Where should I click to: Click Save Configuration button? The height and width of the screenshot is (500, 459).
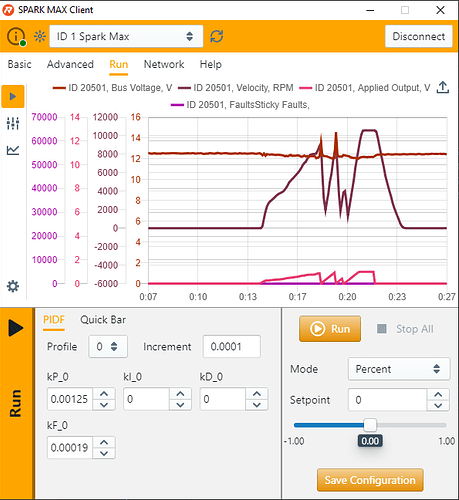(x=370, y=480)
